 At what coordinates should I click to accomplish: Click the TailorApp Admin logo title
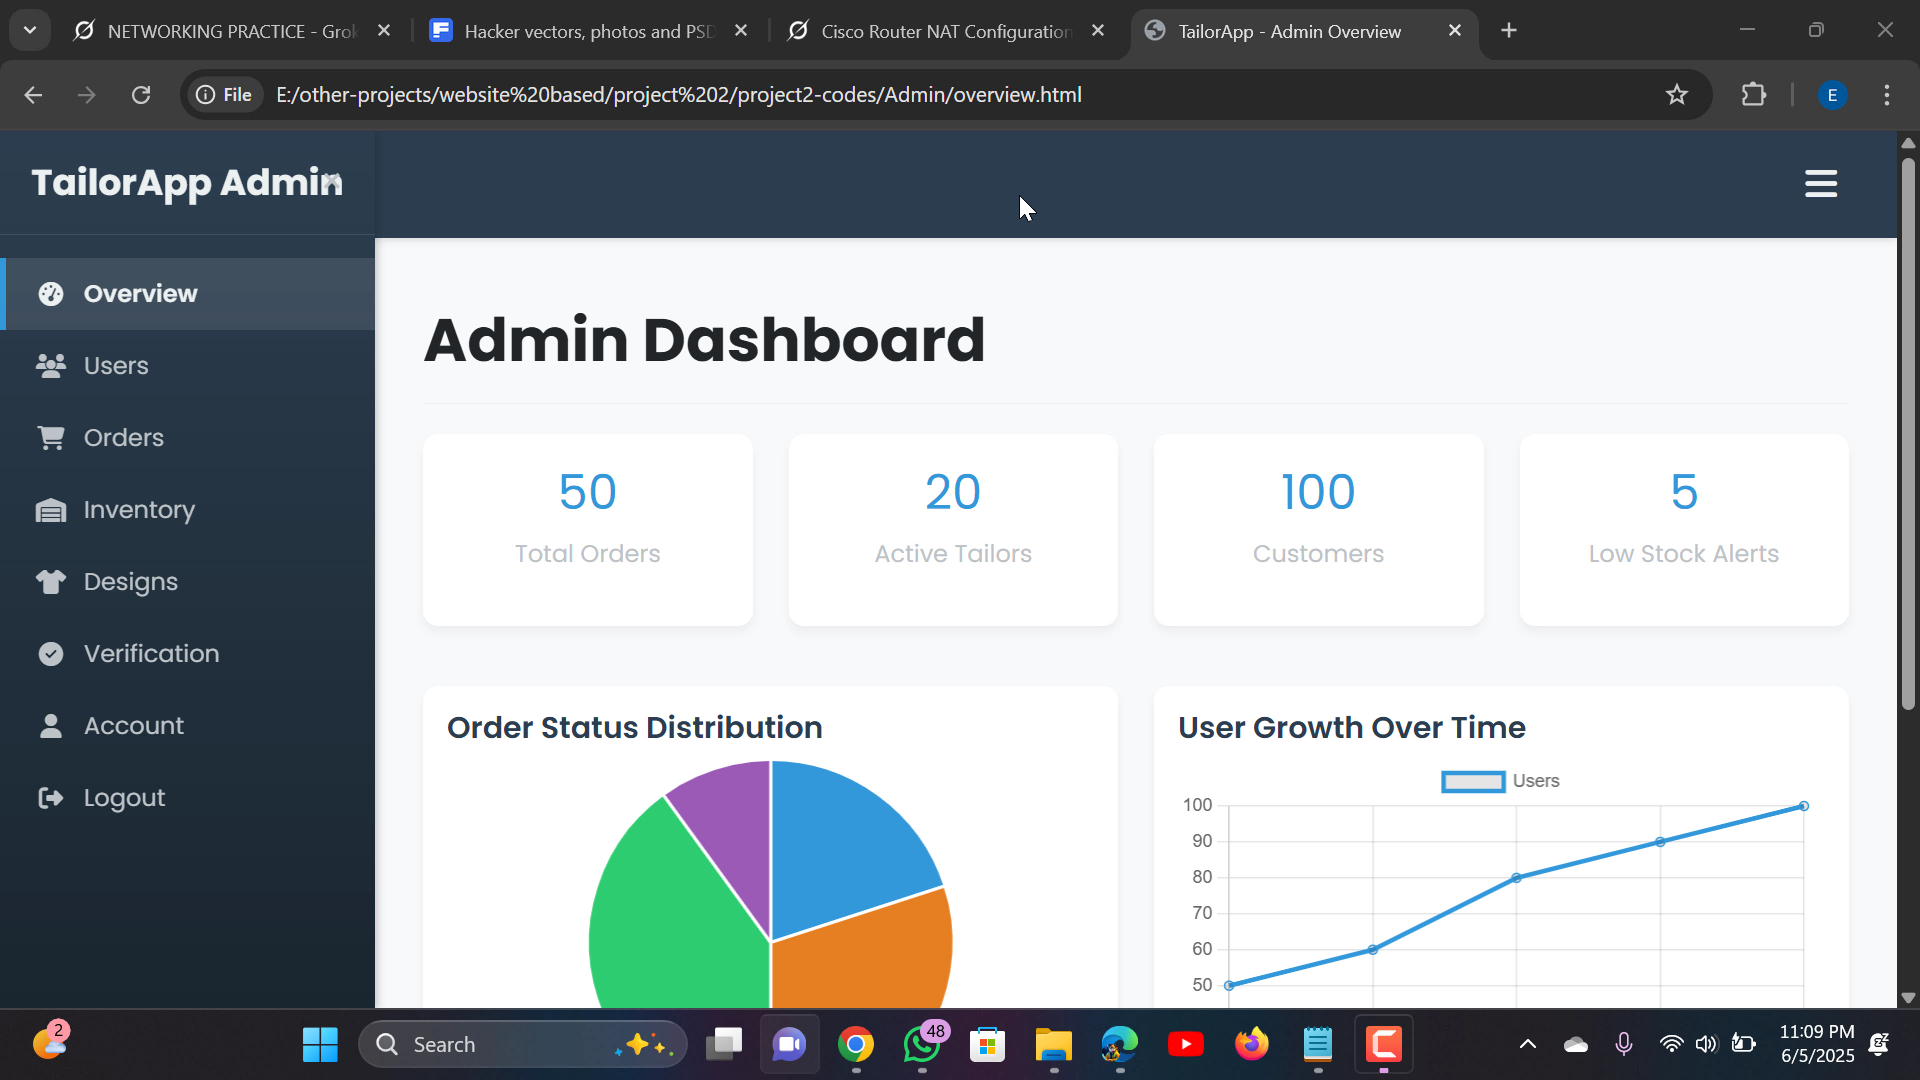[x=187, y=183]
